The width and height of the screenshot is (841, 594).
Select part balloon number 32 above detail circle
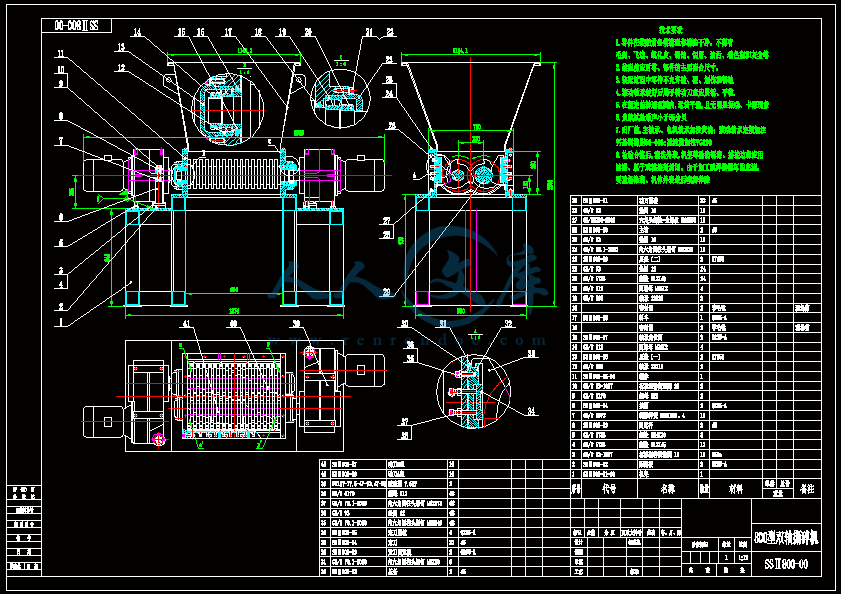[508, 324]
